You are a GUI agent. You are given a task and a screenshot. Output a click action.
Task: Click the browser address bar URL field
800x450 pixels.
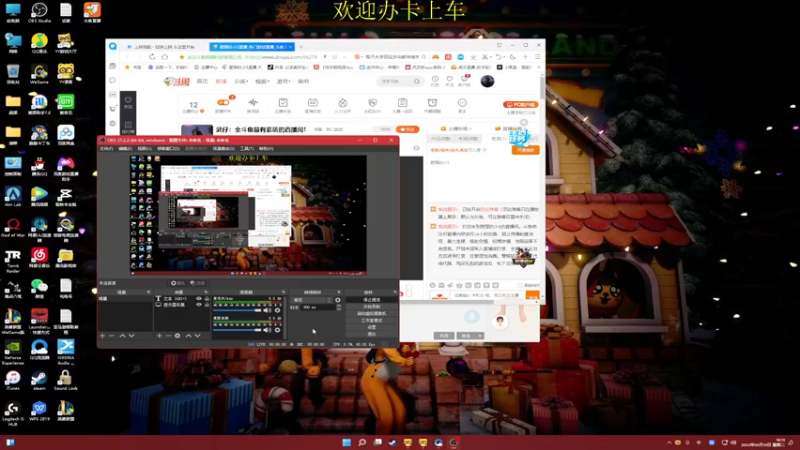tap(253, 57)
